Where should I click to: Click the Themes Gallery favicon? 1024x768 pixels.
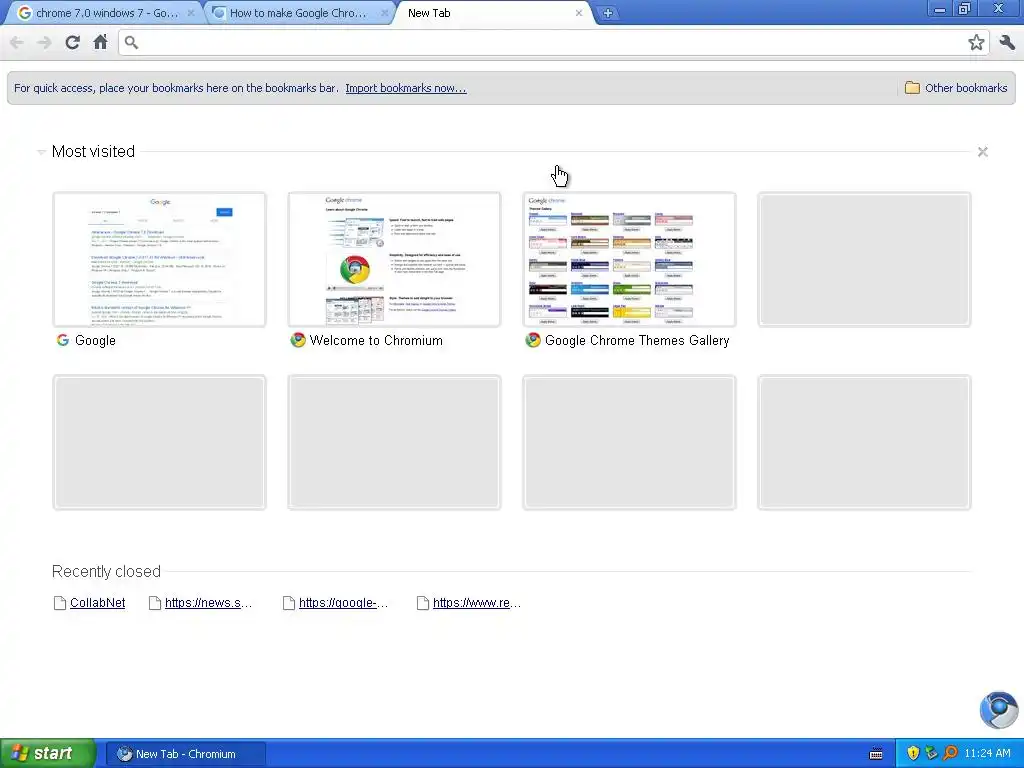(533, 340)
